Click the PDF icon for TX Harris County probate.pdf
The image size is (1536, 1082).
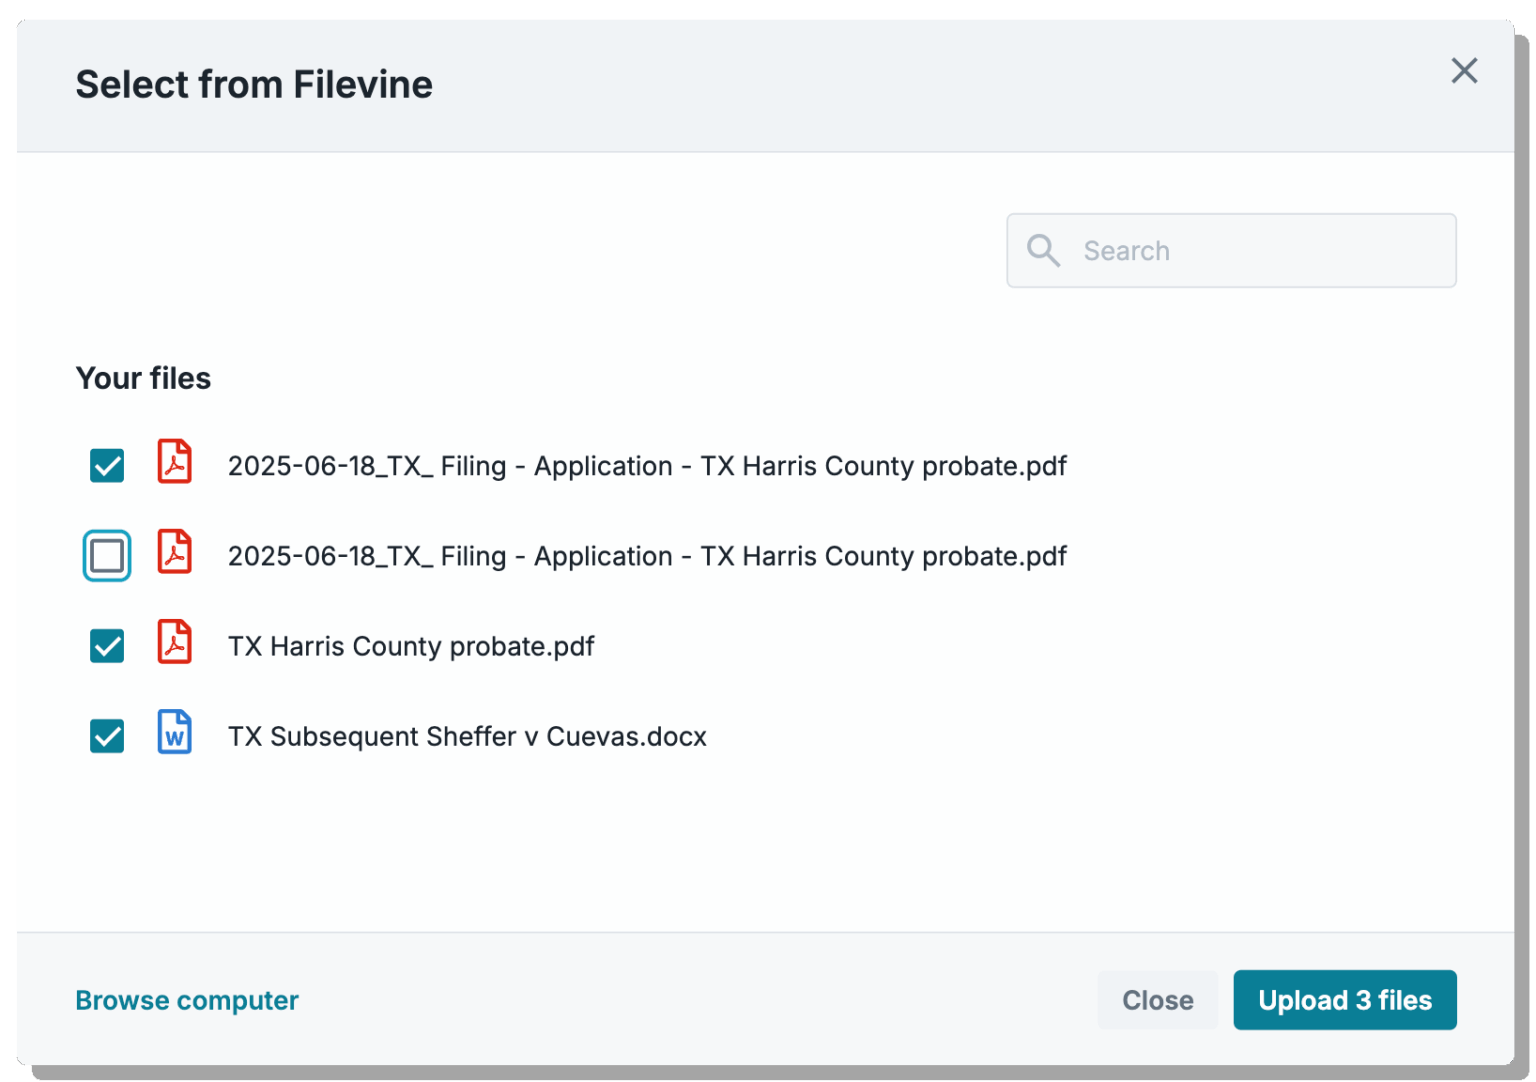(x=174, y=645)
